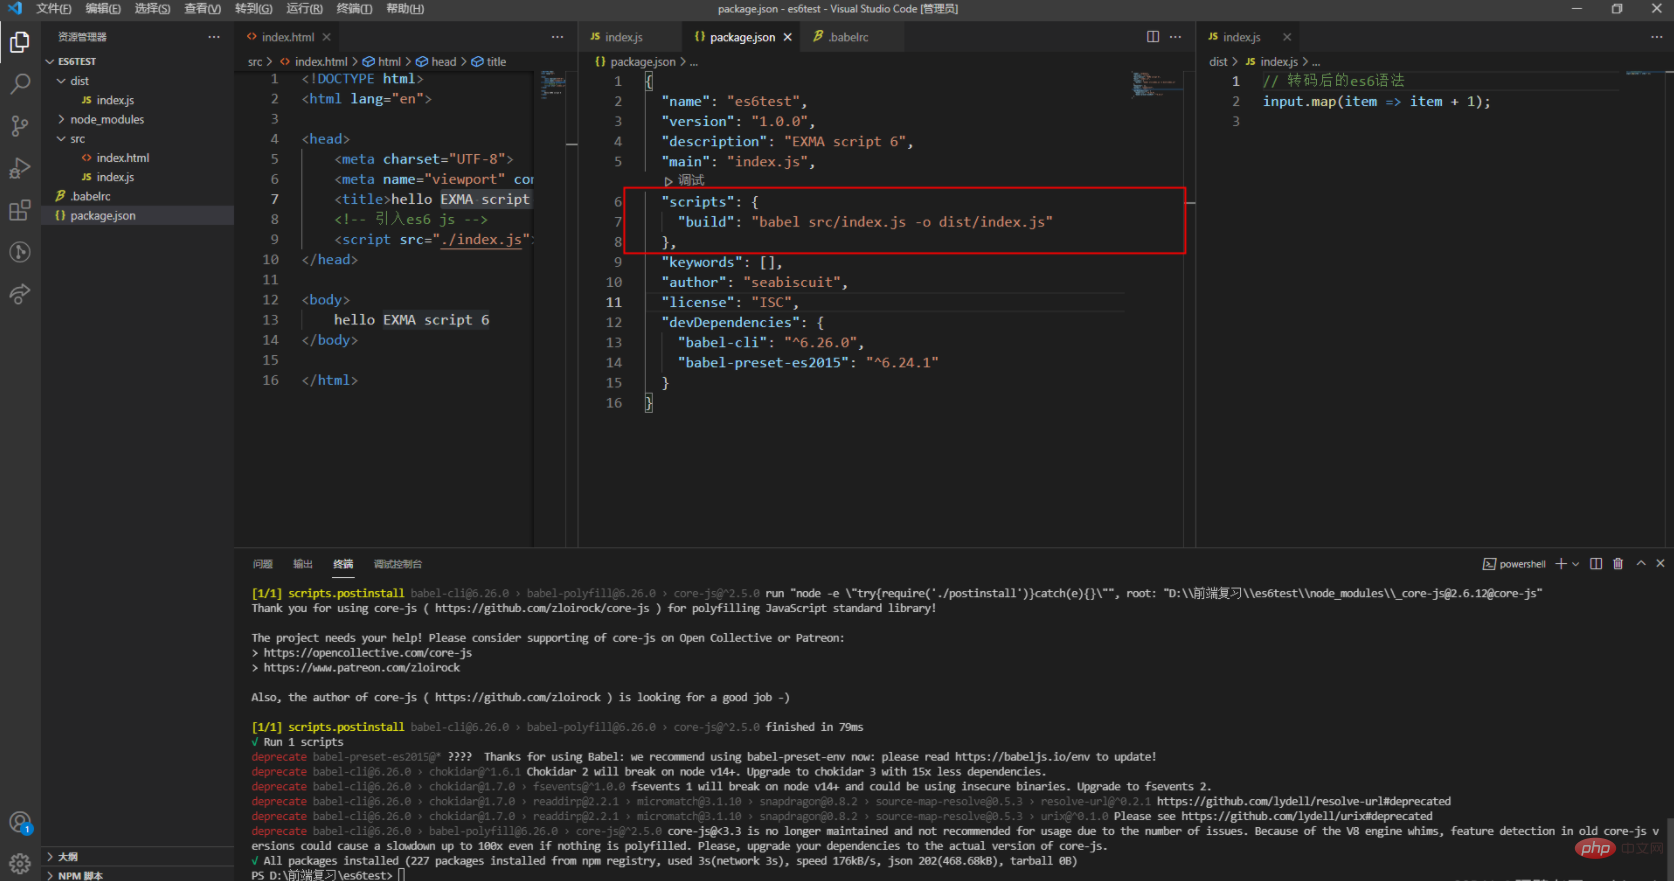This screenshot has height=881, width=1674.
Task: Click the 调试 link above scripts
Action: coord(690,181)
